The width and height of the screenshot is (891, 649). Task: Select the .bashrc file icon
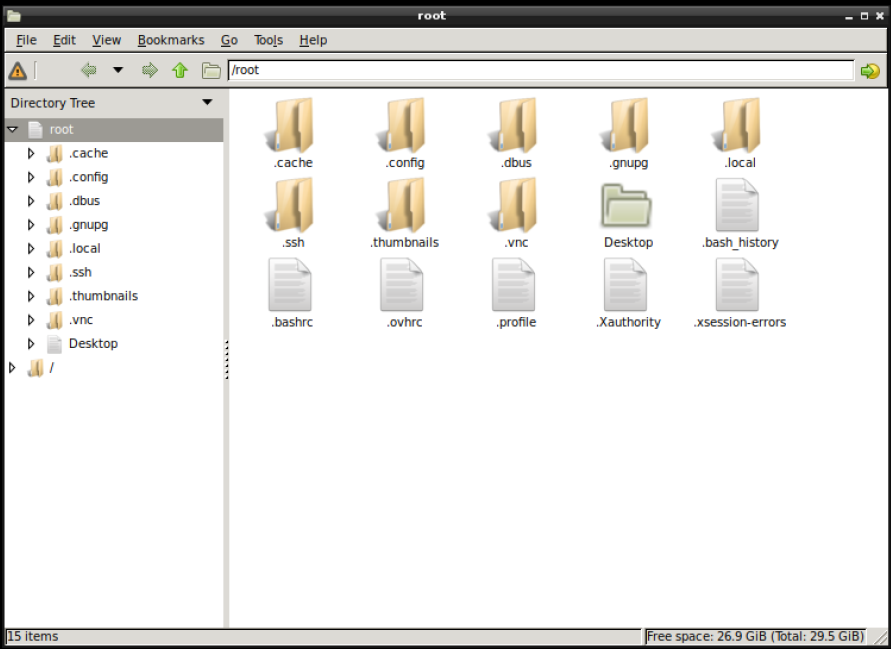tap(290, 285)
